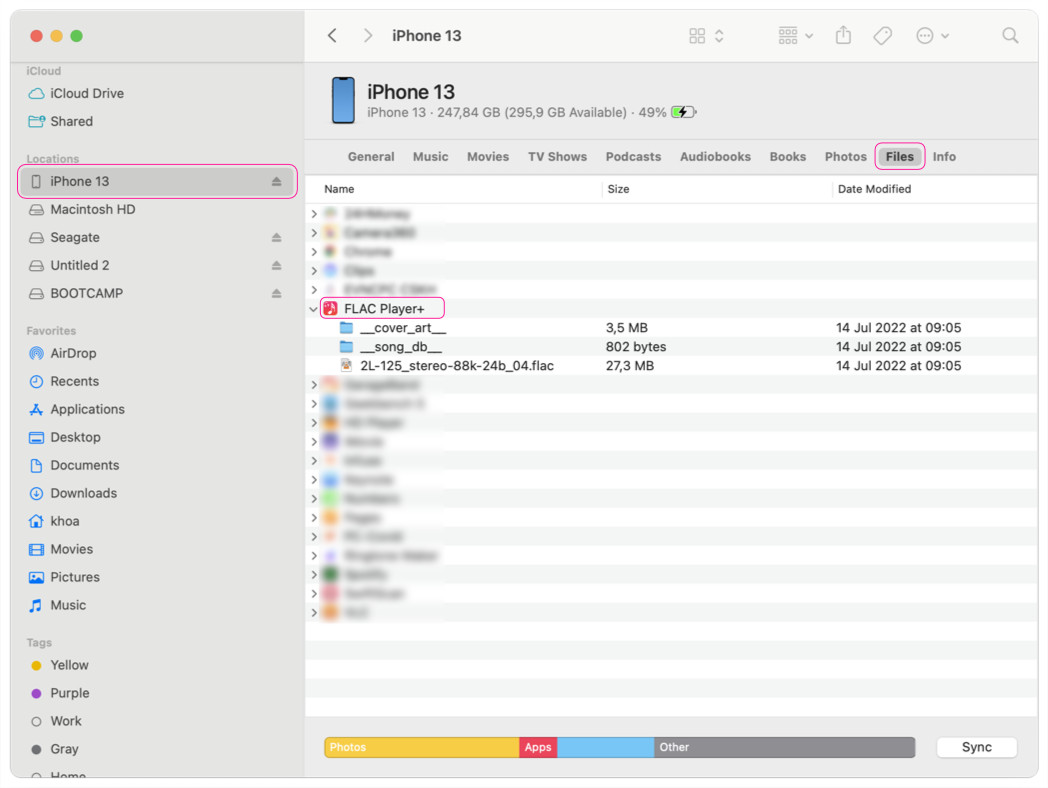This screenshot has width=1048, height=788.
Task: Switch to the Music tab
Action: click(430, 157)
